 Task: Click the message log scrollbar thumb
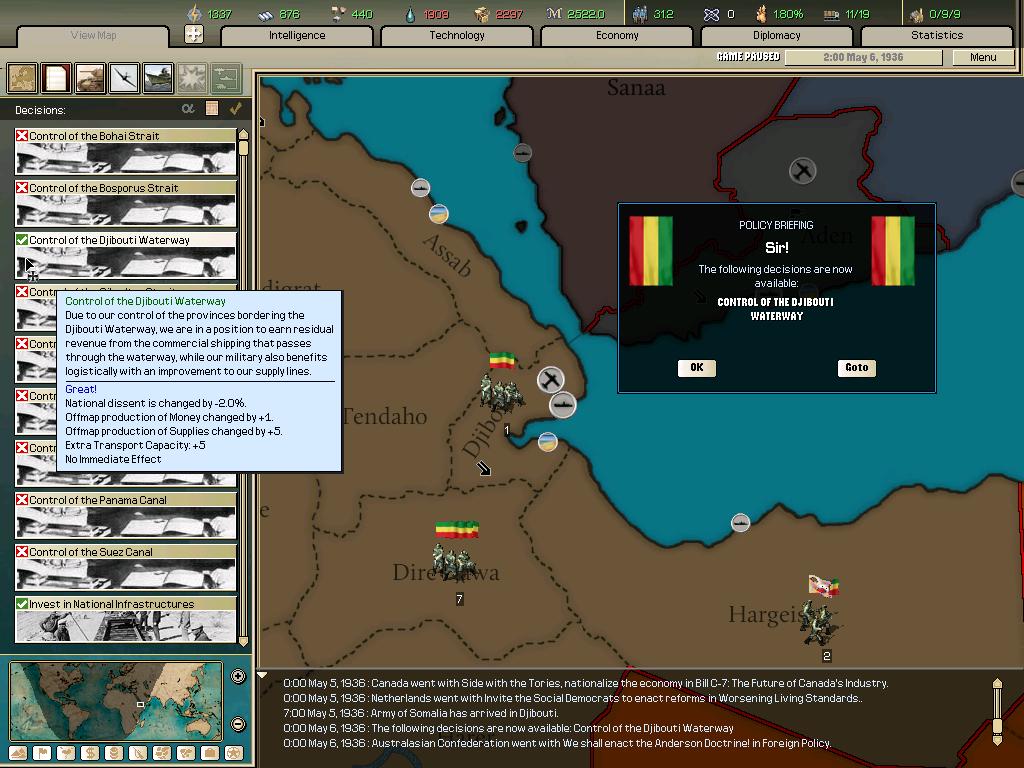point(997,726)
